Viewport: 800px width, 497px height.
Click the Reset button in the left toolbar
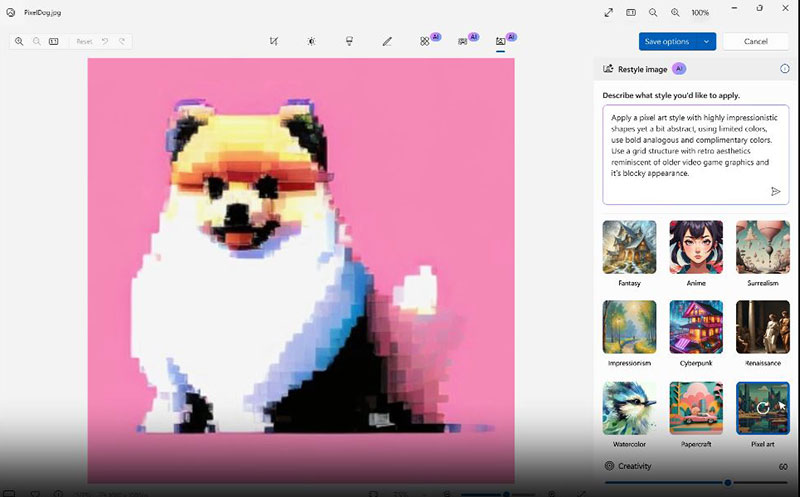(84, 41)
